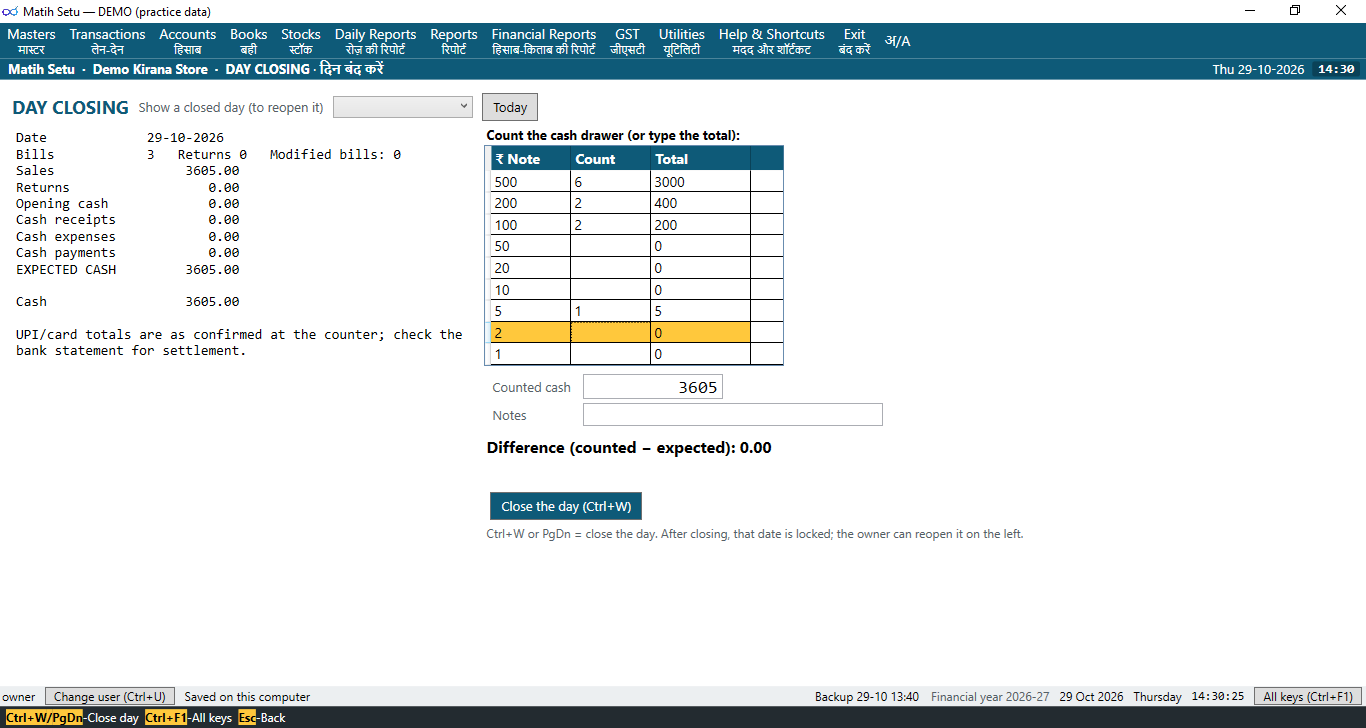
Task: Open the Masters menu
Action: click(x=31, y=41)
